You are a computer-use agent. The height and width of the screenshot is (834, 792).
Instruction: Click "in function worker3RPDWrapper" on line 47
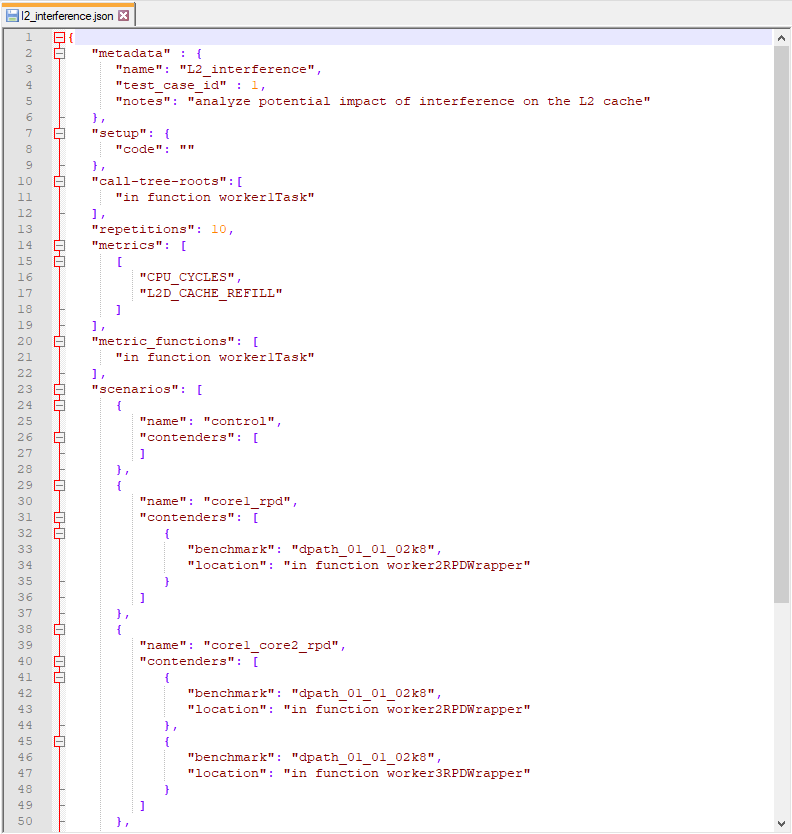tap(406, 773)
